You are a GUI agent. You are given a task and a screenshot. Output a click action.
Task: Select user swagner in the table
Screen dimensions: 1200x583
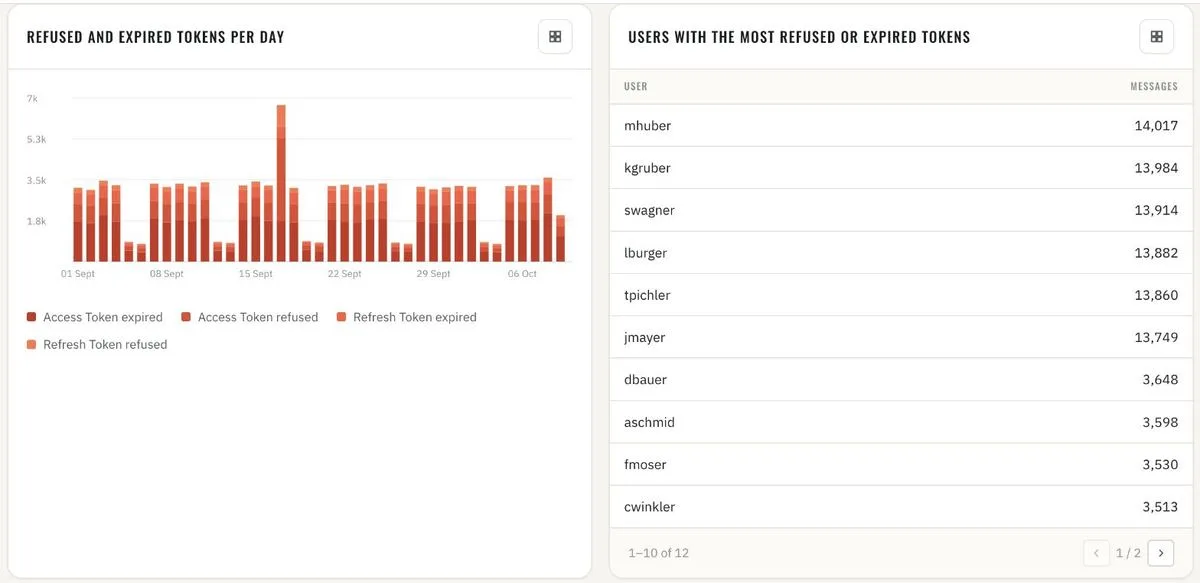649,210
